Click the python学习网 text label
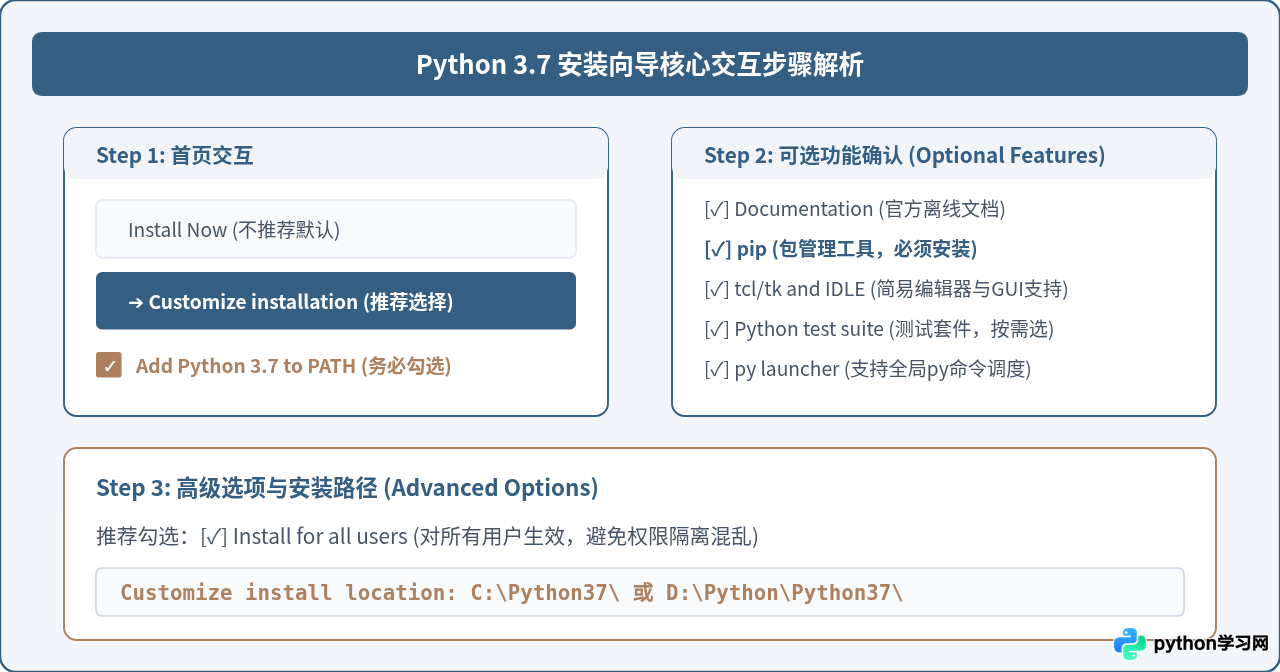 (x=1211, y=644)
